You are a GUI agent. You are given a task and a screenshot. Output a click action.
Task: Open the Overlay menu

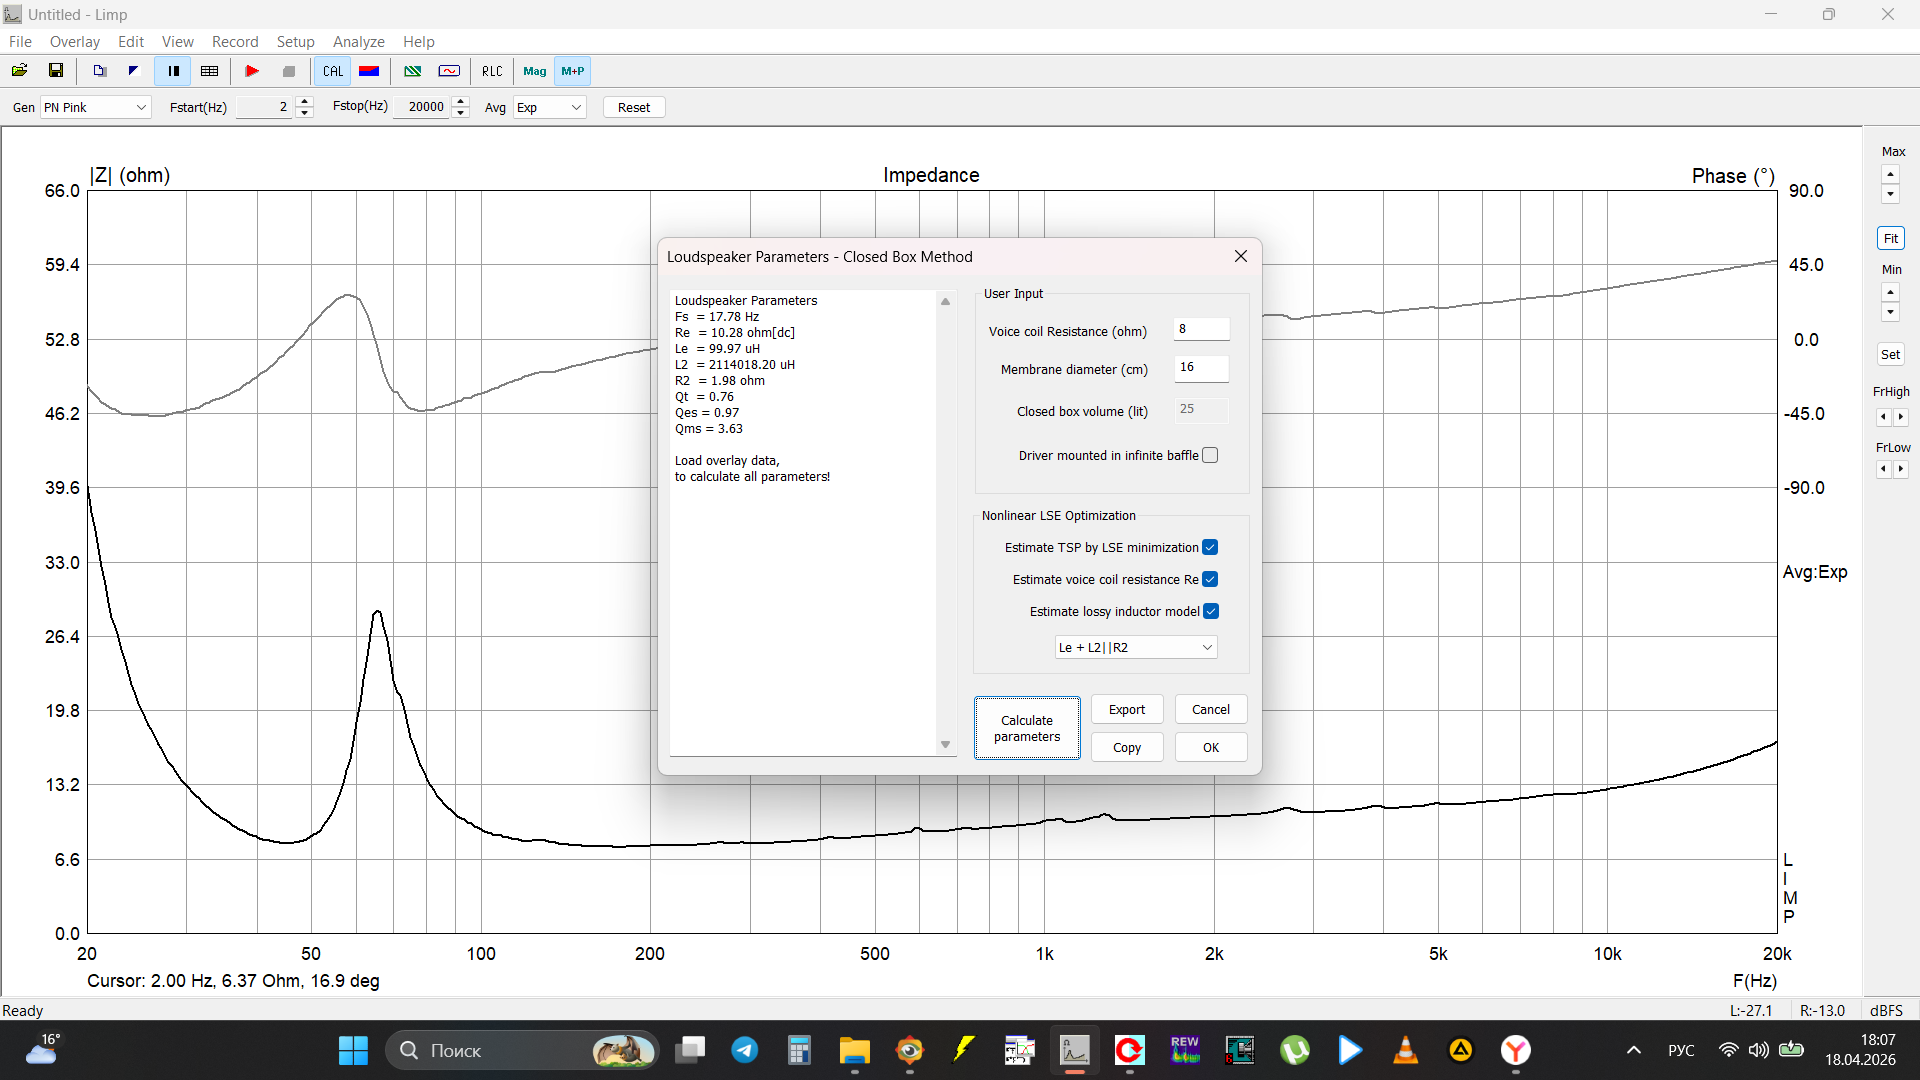pyautogui.click(x=74, y=42)
